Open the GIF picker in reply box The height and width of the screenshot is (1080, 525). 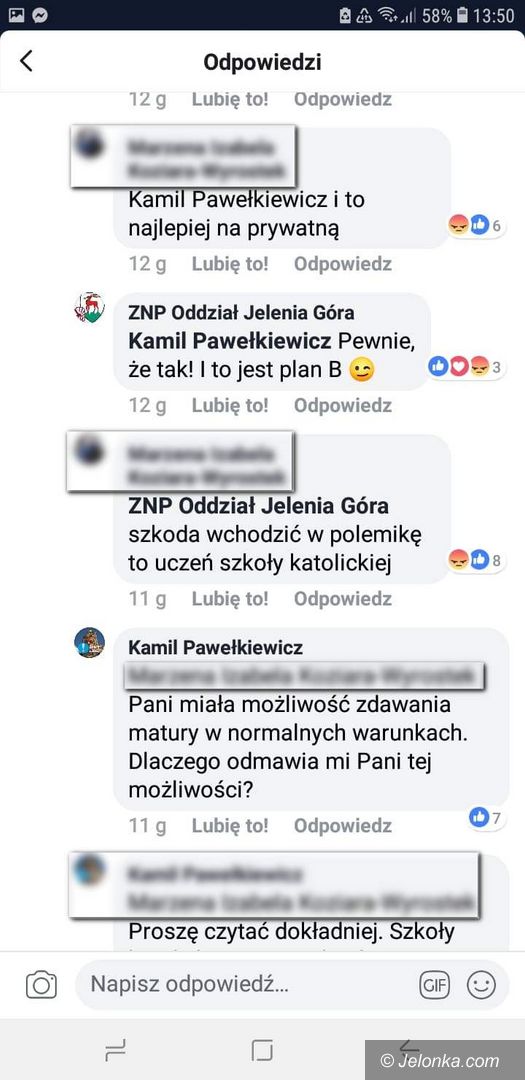435,984
